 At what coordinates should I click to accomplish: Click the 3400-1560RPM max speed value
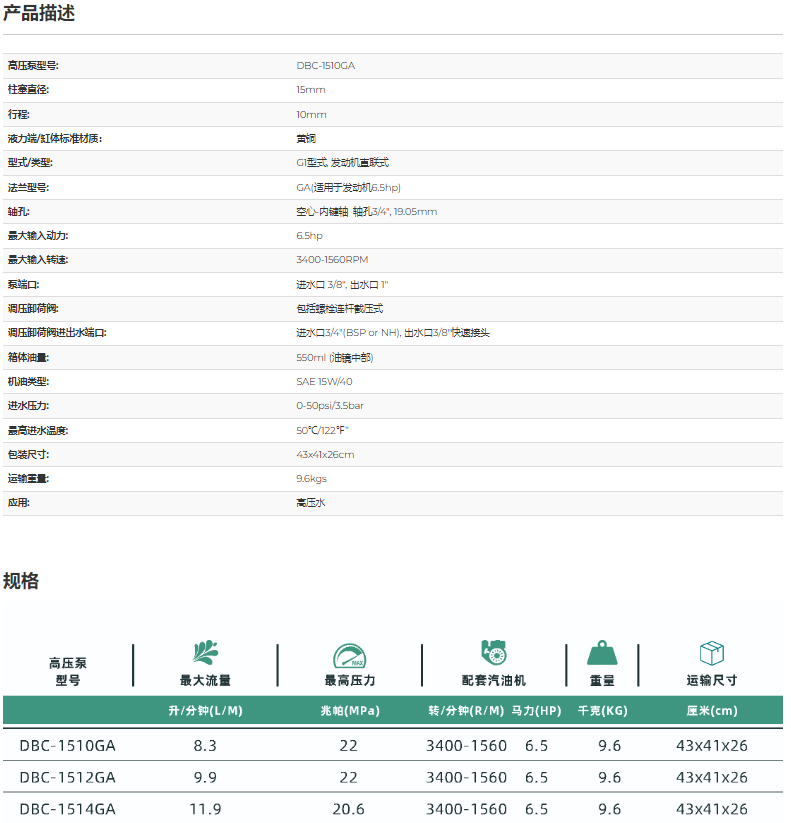pyautogui.click(x=332, y=260)
